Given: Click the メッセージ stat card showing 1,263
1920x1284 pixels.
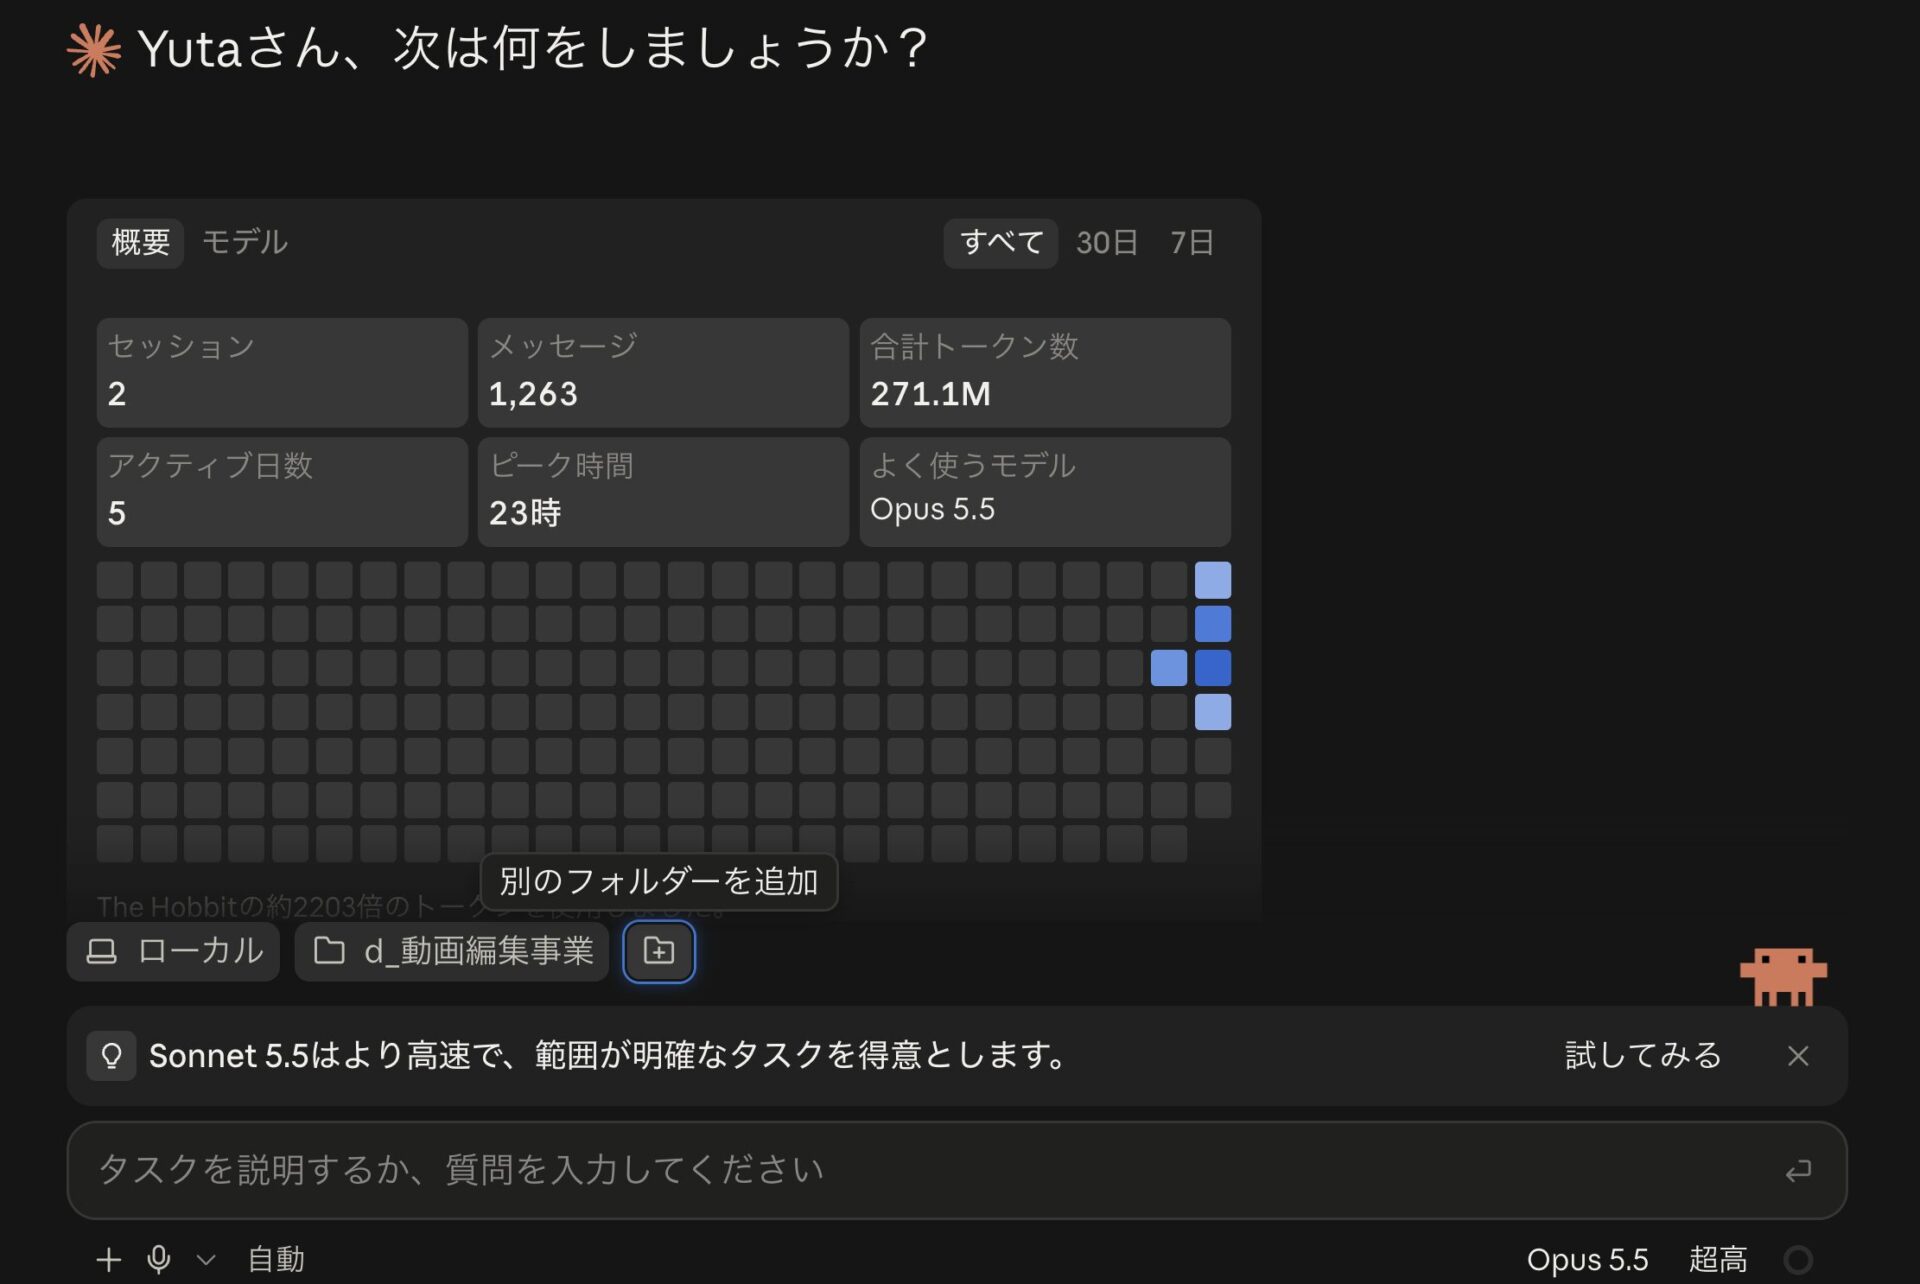Looking at the screenshot, I should pyautogui.click(x=663, y=373).
